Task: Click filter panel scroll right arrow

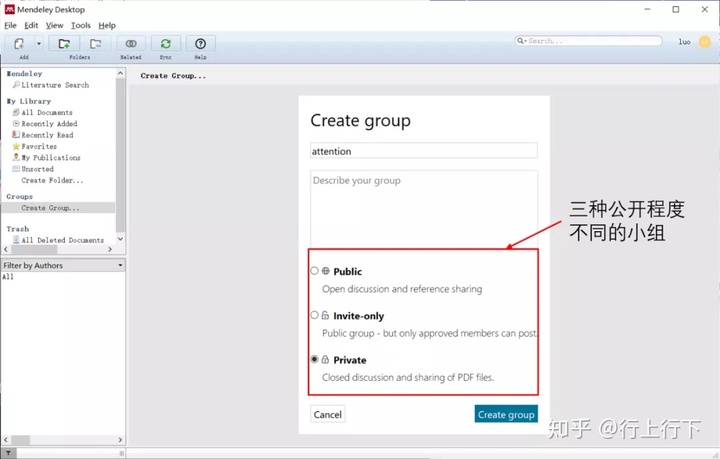Action: pos(120,440)
